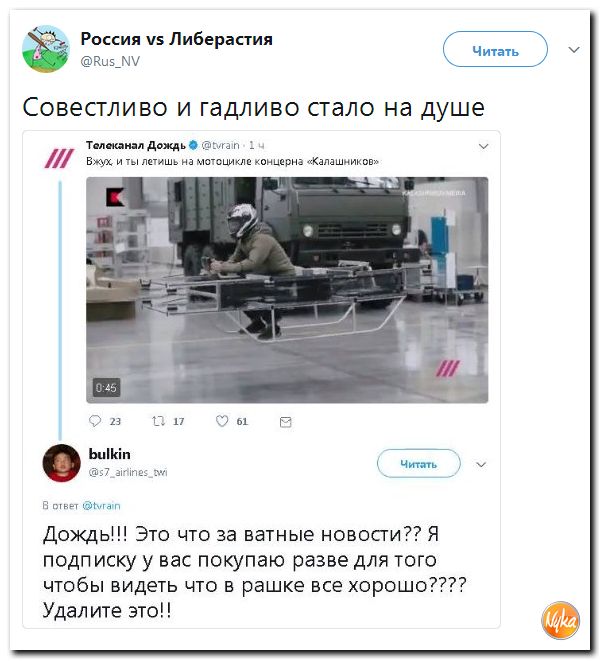Retweet using the arrows icon showing 17

click(x=158, y=421)
